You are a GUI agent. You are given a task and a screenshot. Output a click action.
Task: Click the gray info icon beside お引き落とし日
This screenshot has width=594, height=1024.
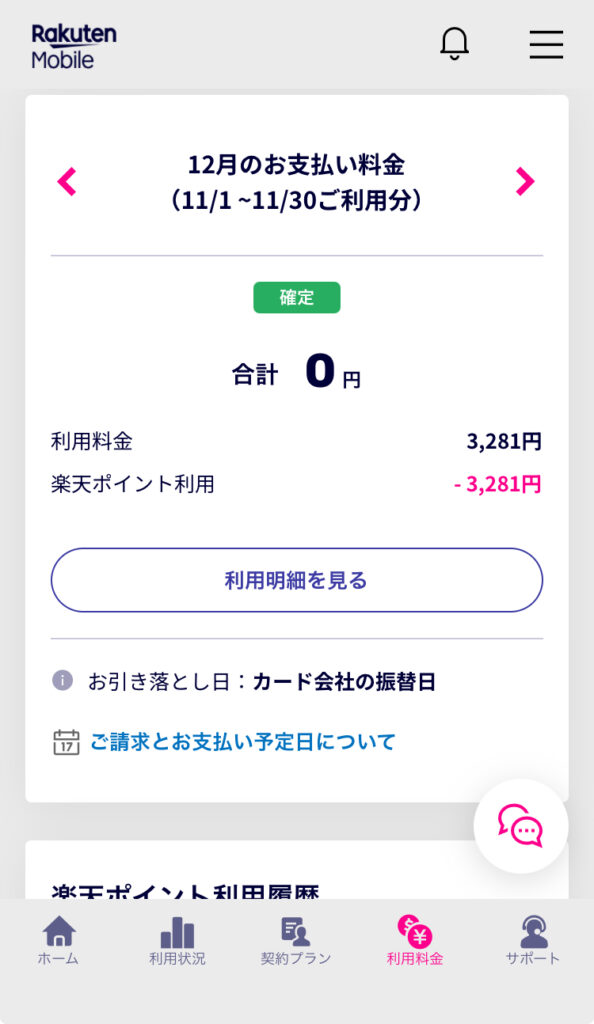(x=63, y=680)
